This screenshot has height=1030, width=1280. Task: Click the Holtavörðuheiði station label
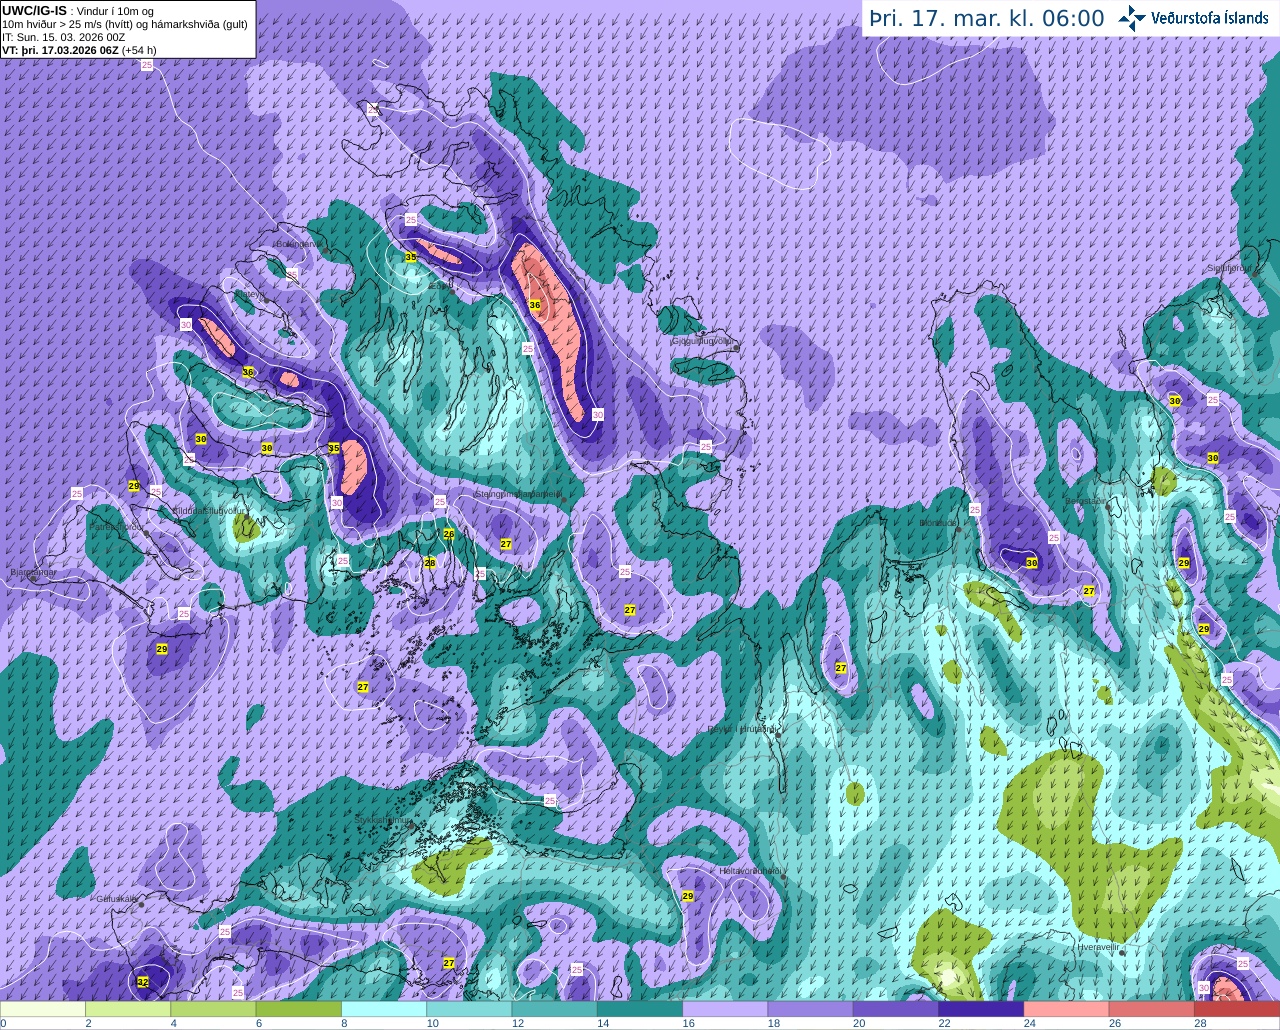750,871
